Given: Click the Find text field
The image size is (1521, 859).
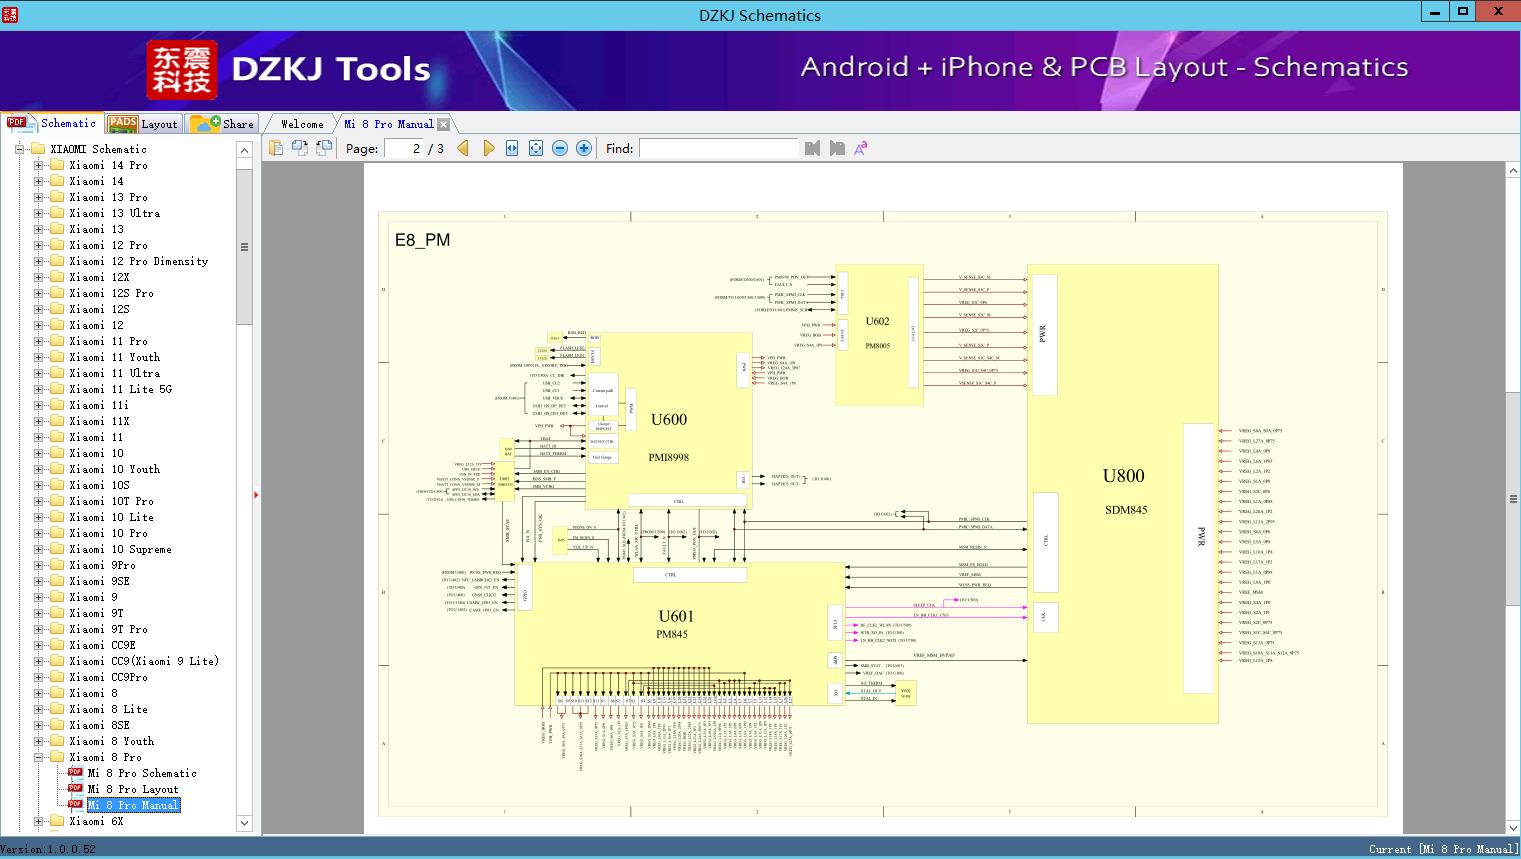Looking at the screenshot, I should click(718, 148).
